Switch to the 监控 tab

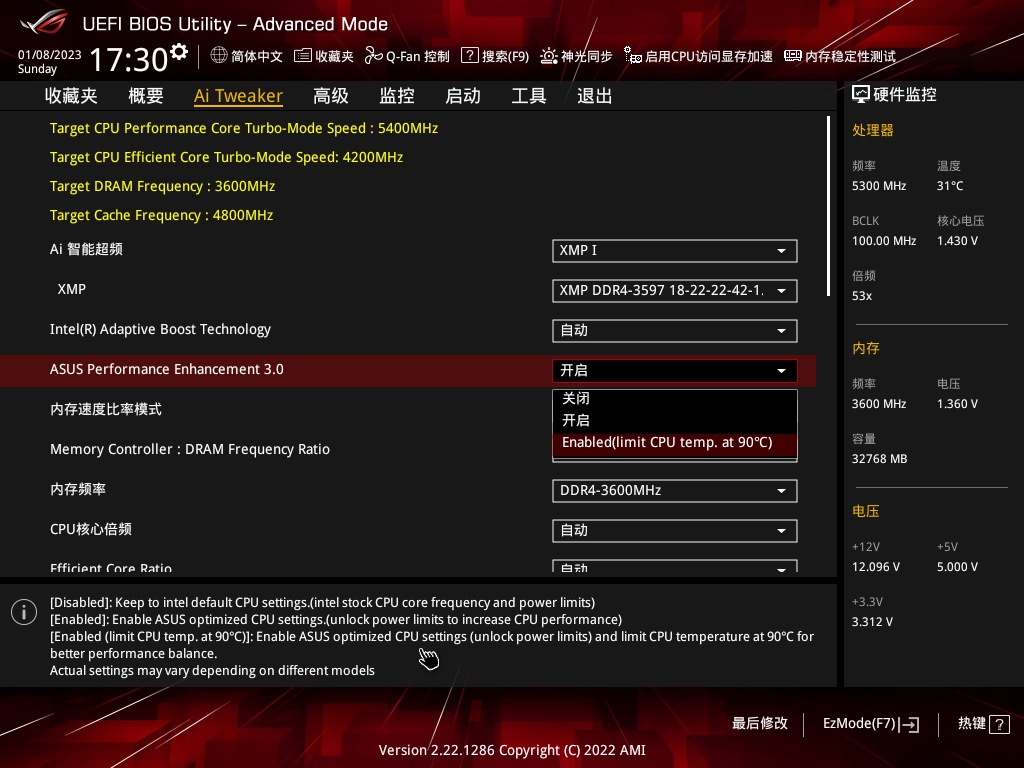click(397, 96)
